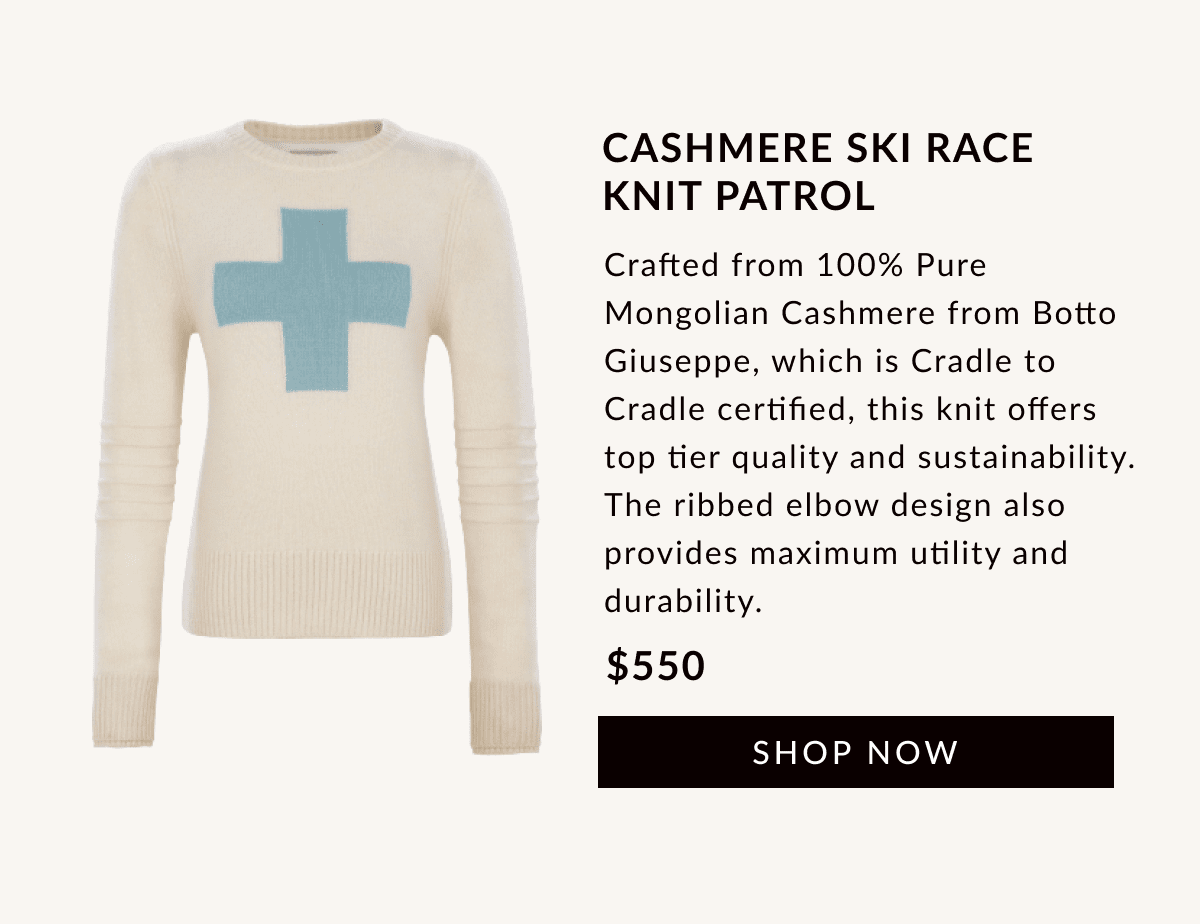Click the "top tier quality and sustainability" line
This screenshot has width=1200, height=924.
click(x=868, y=458)
